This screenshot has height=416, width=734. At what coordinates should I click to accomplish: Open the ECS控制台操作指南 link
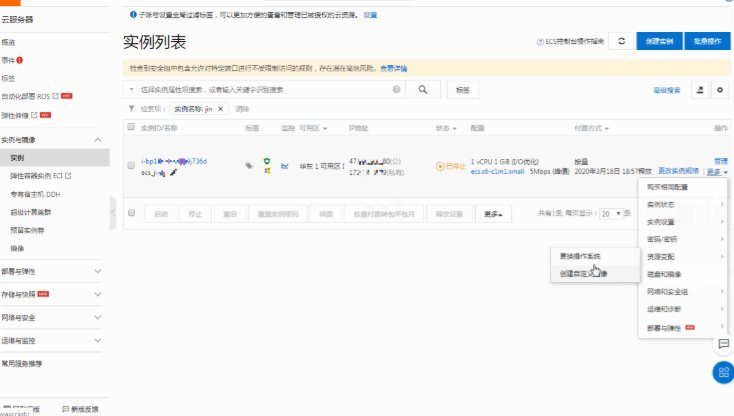tap(570, 42)
